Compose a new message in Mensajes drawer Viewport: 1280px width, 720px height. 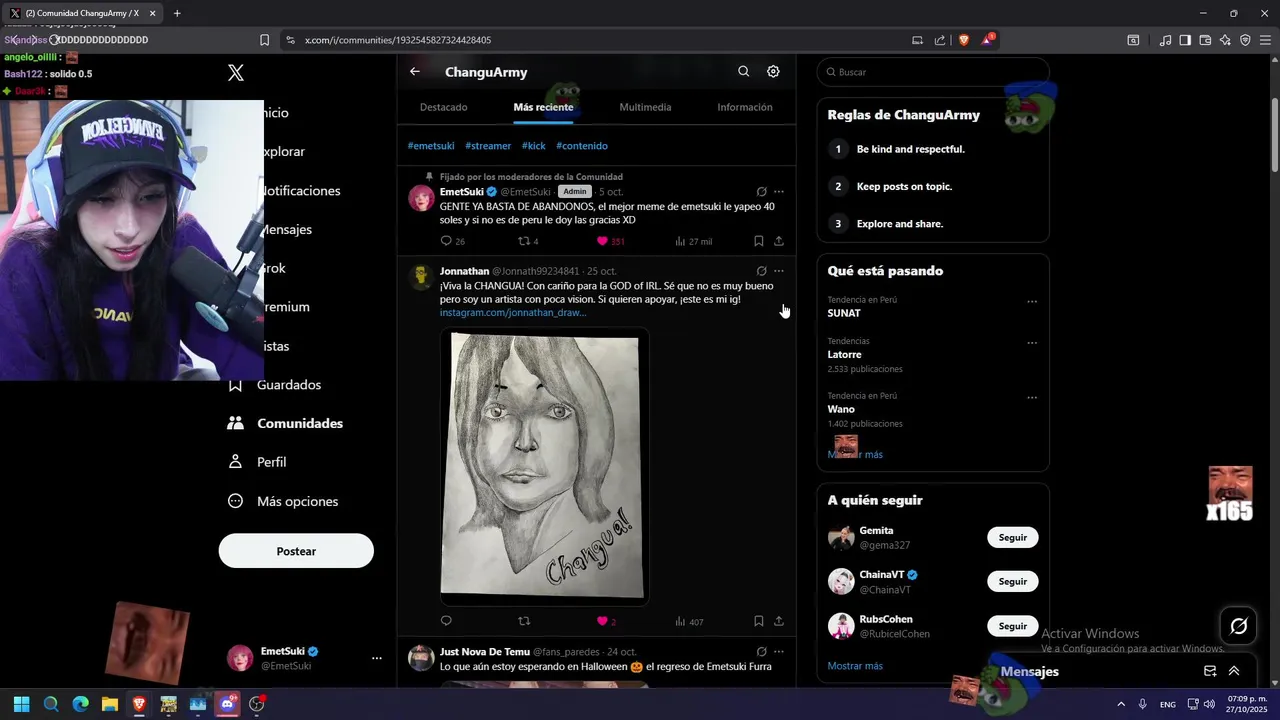(1210, 671)
